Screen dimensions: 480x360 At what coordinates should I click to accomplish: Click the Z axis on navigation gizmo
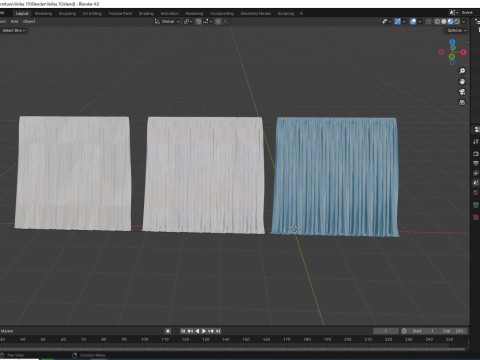pos(452,42)
